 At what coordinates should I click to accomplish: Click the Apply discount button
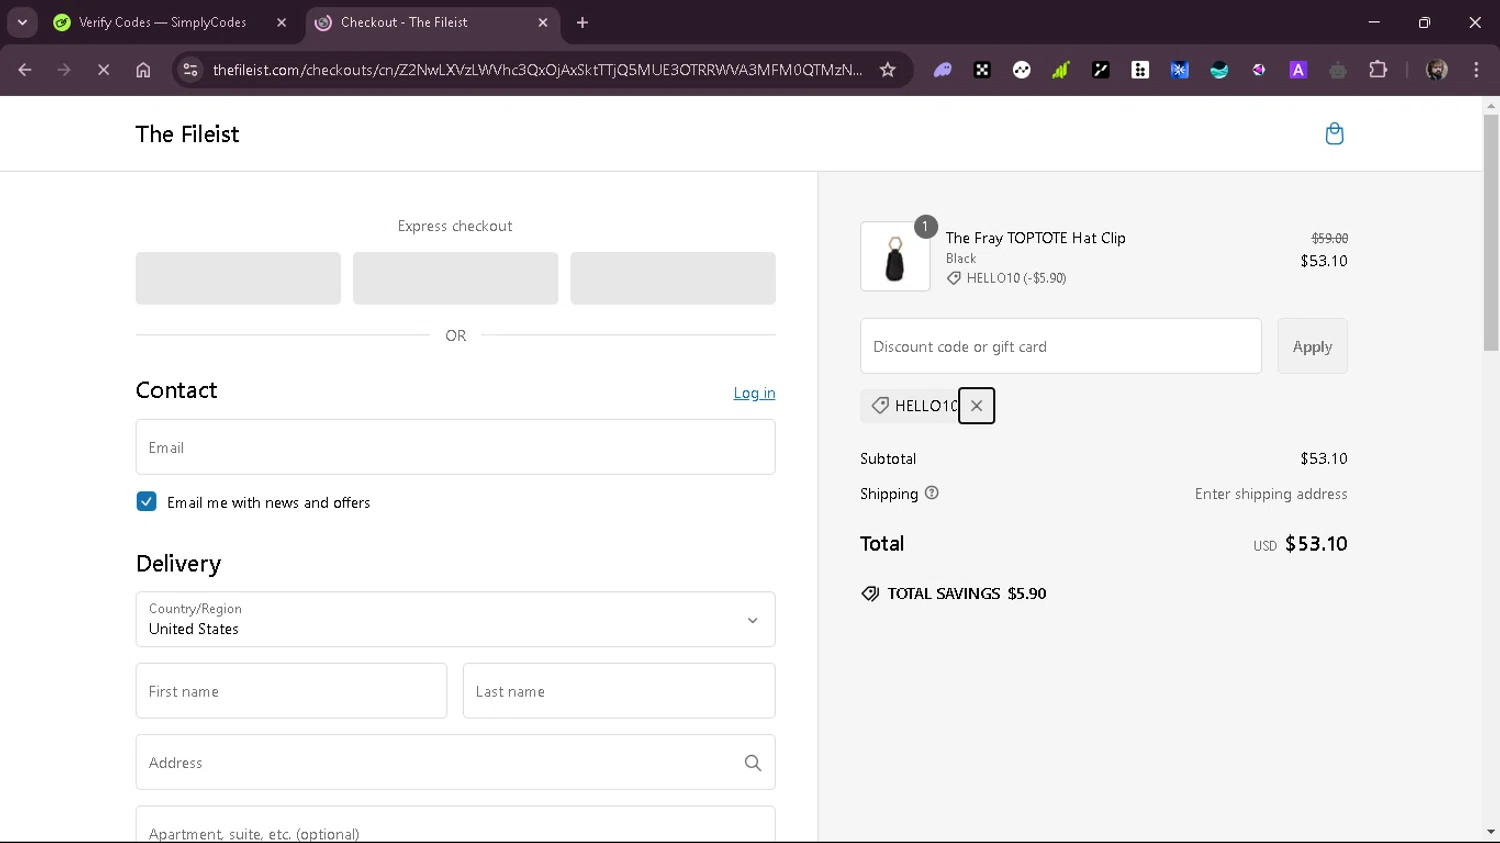pos(1312,346)
